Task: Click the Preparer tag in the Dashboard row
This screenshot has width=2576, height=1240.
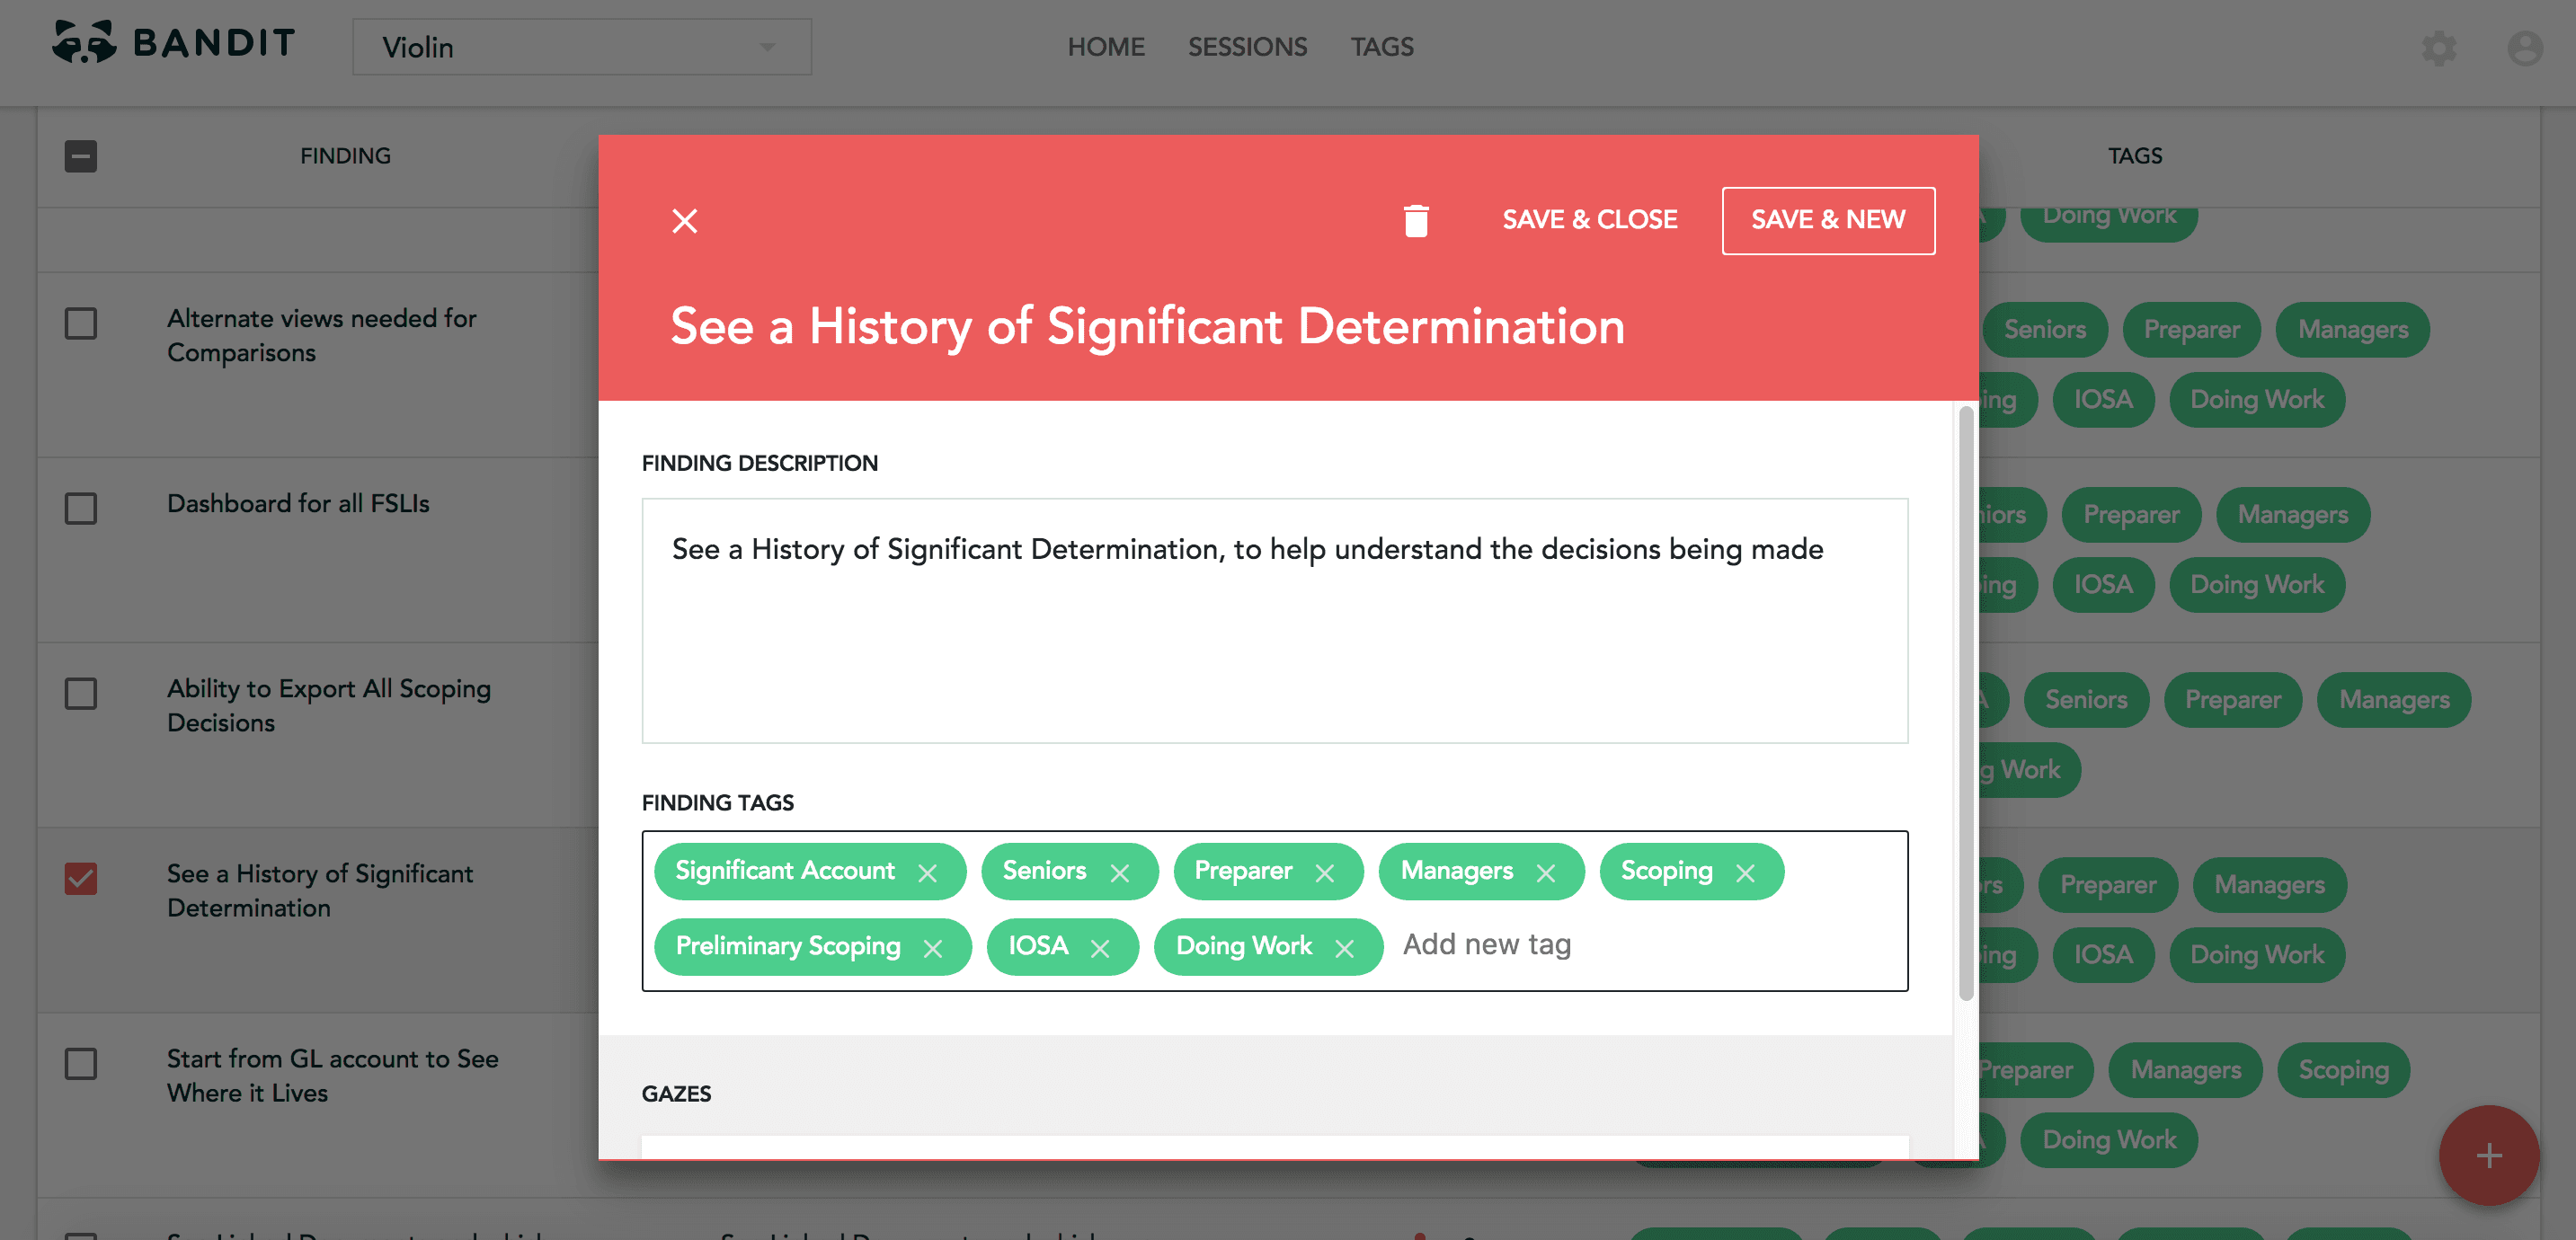Action: tap(2131, 514)
